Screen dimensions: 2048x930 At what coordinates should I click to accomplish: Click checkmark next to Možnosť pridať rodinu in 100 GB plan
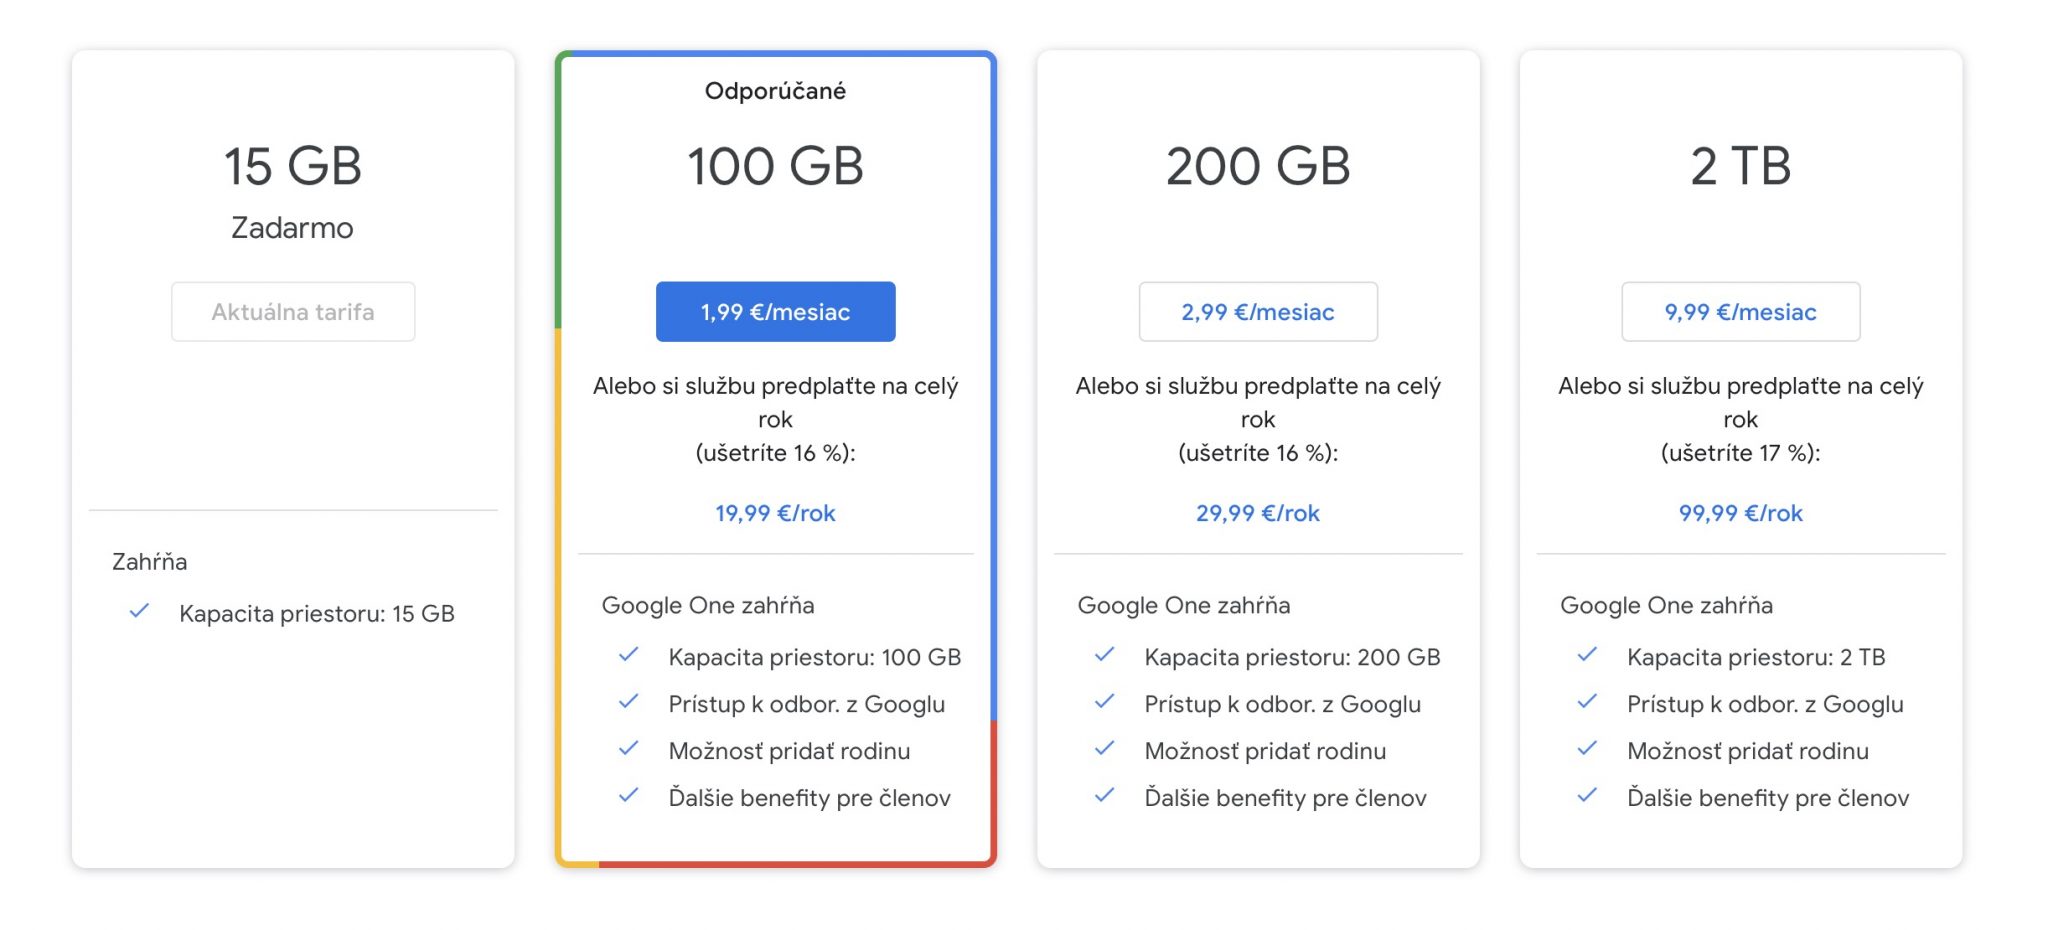(628, 749)
